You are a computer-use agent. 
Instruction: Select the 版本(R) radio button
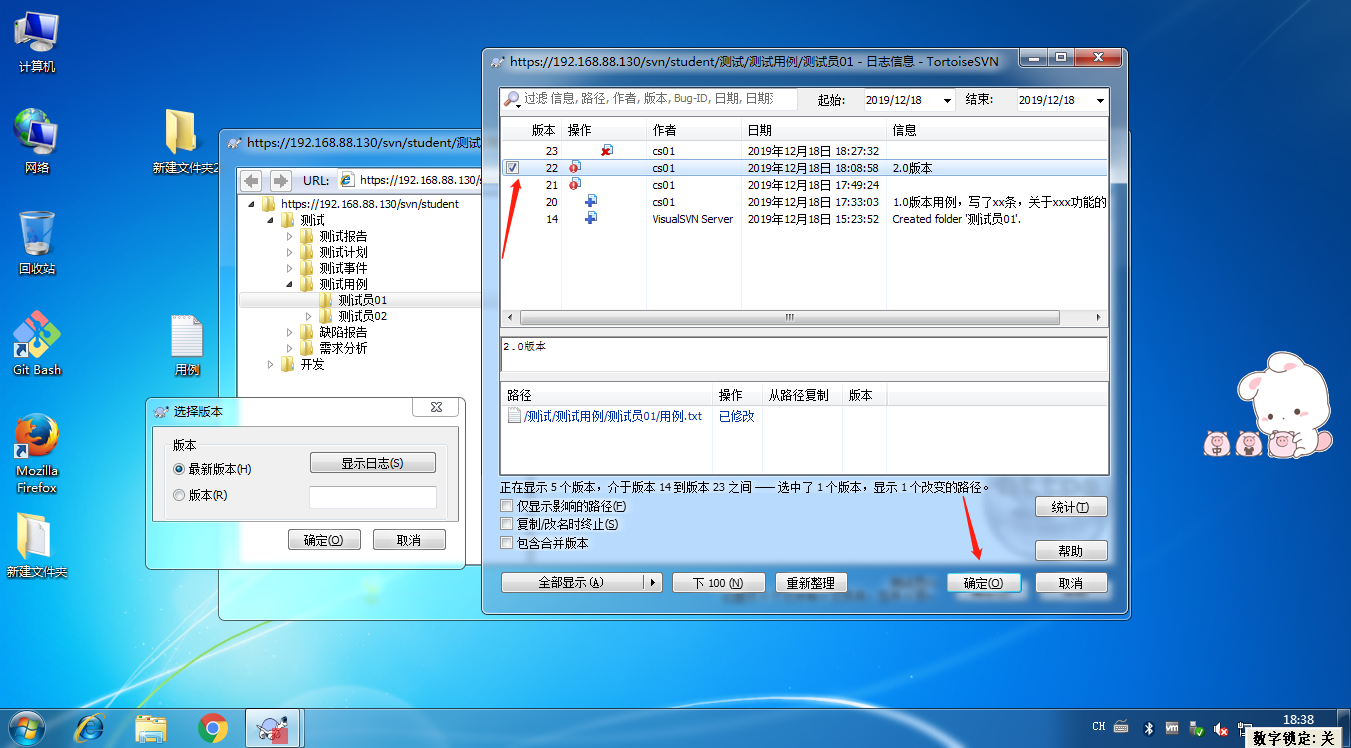click(179, 495)
